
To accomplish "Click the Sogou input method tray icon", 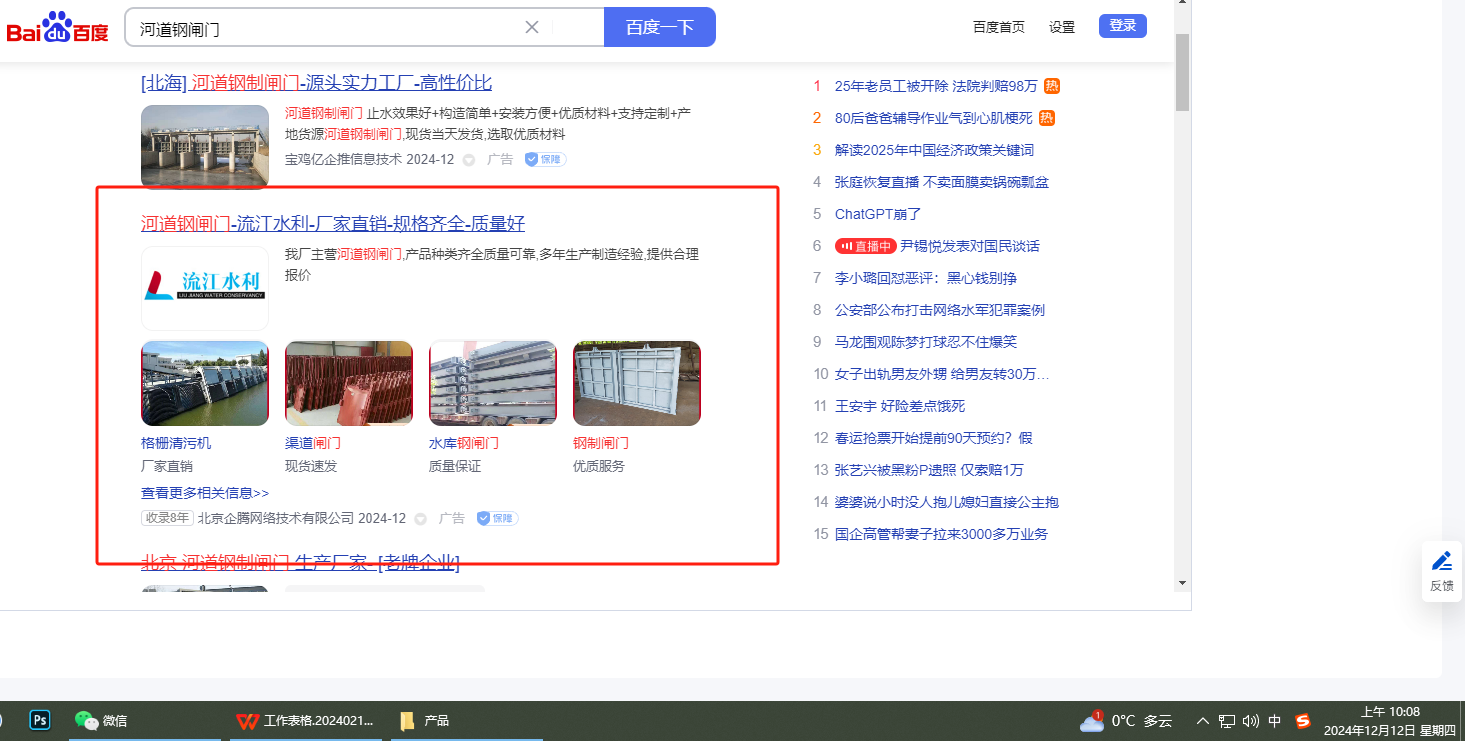I will [x=1303, y=720].
